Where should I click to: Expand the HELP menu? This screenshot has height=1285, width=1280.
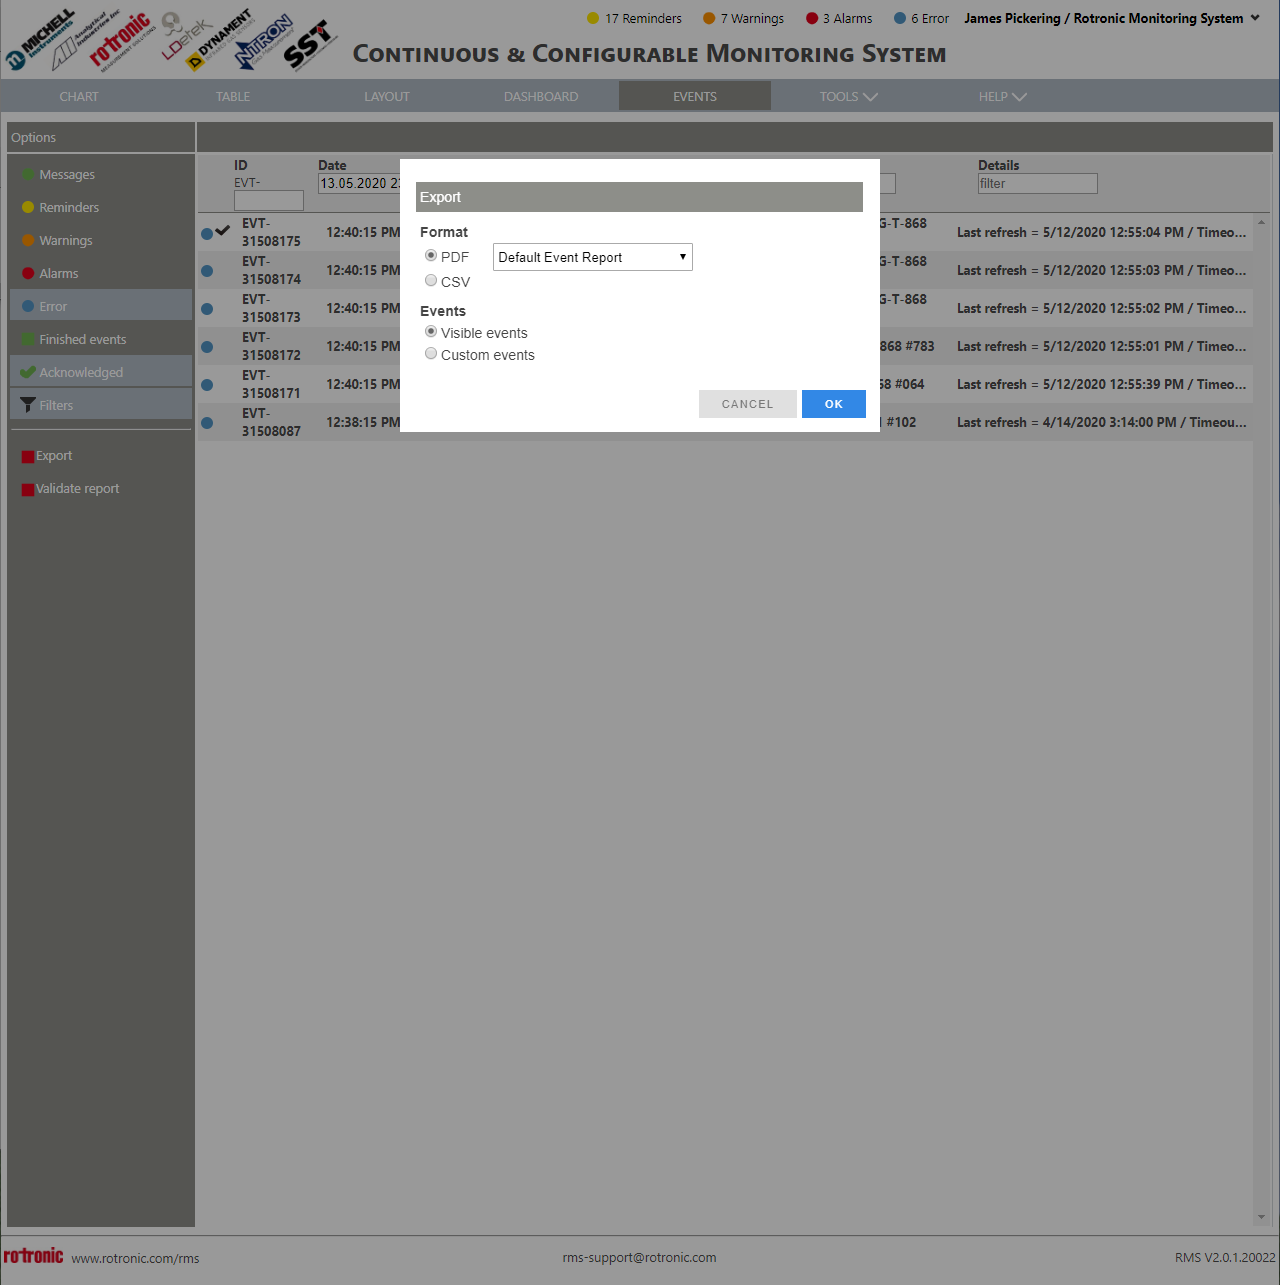[x=1002, y=96]
